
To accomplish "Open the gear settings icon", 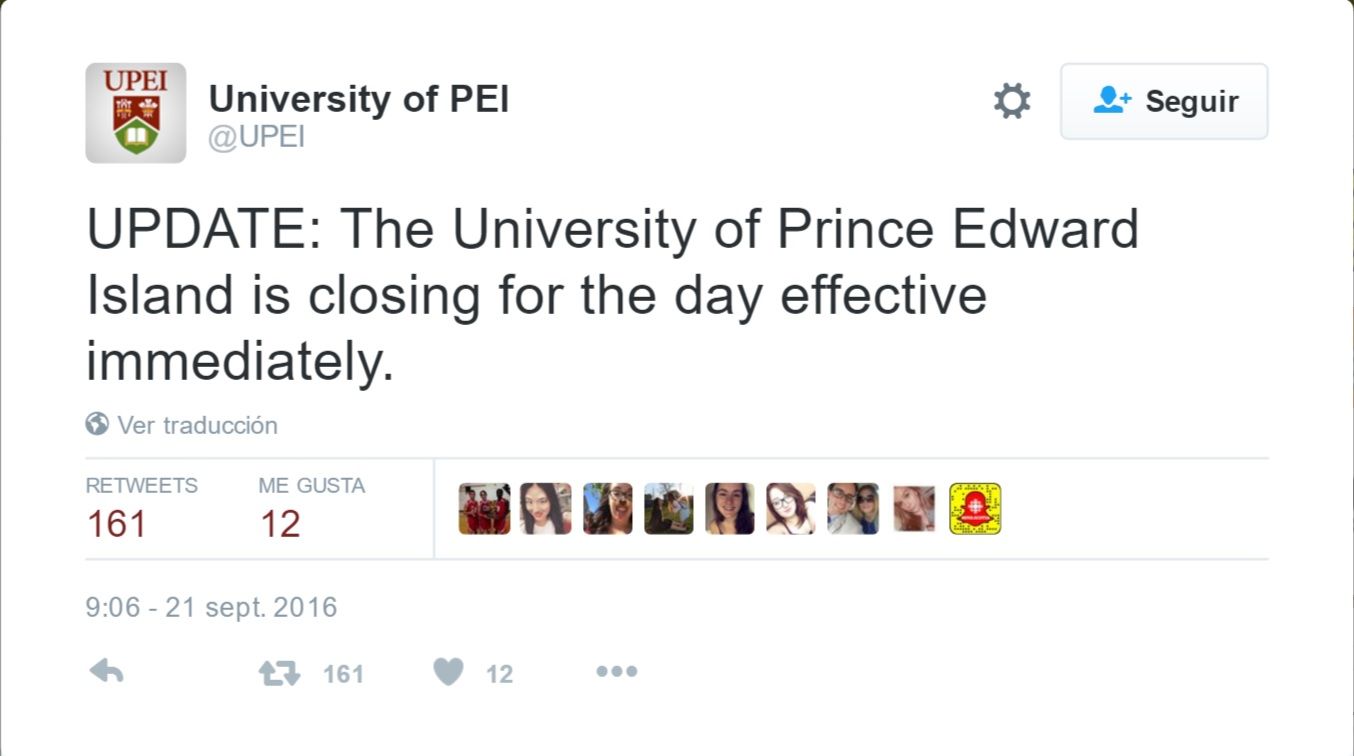I will (1011, 101).
